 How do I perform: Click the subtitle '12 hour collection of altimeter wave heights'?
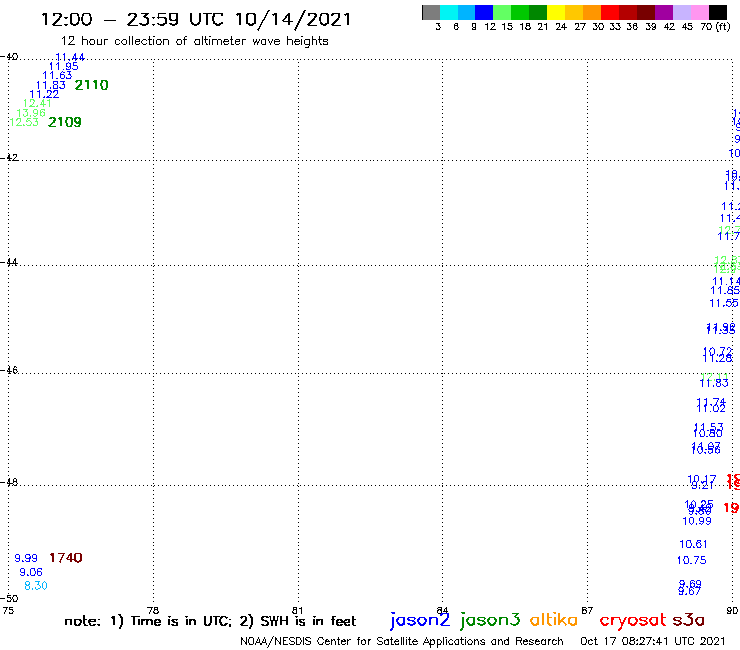tap(194, 41)
